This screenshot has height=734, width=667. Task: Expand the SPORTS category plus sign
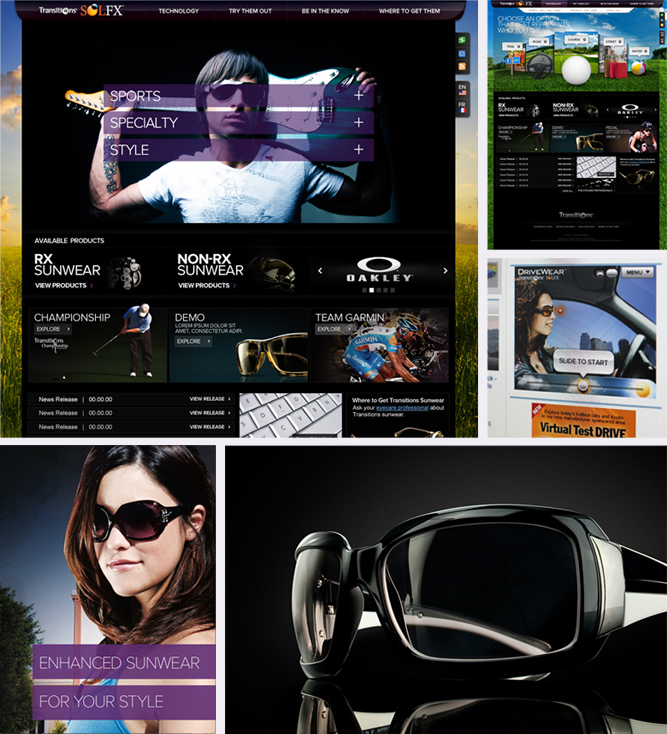[x=359, y=95]
